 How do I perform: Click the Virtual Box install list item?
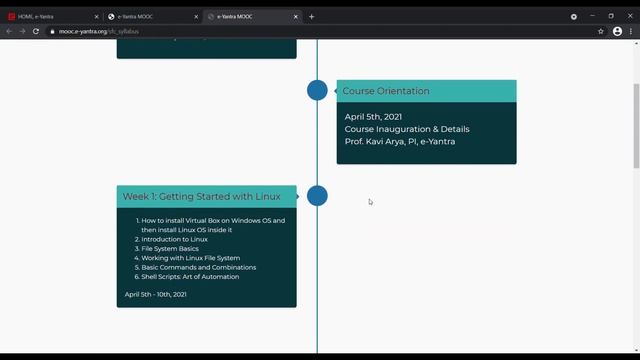[x=213, y=225]
